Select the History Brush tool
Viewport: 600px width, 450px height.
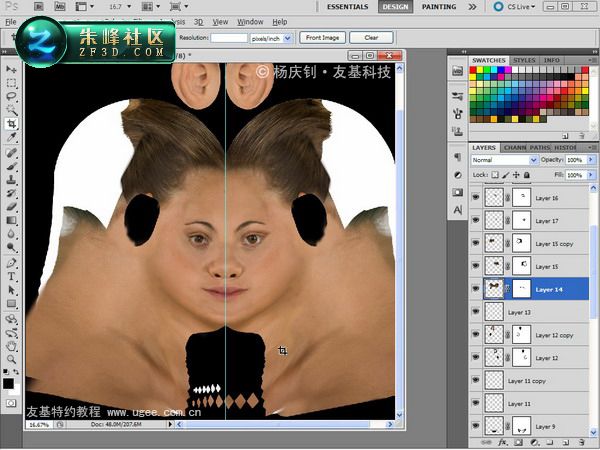11,194
